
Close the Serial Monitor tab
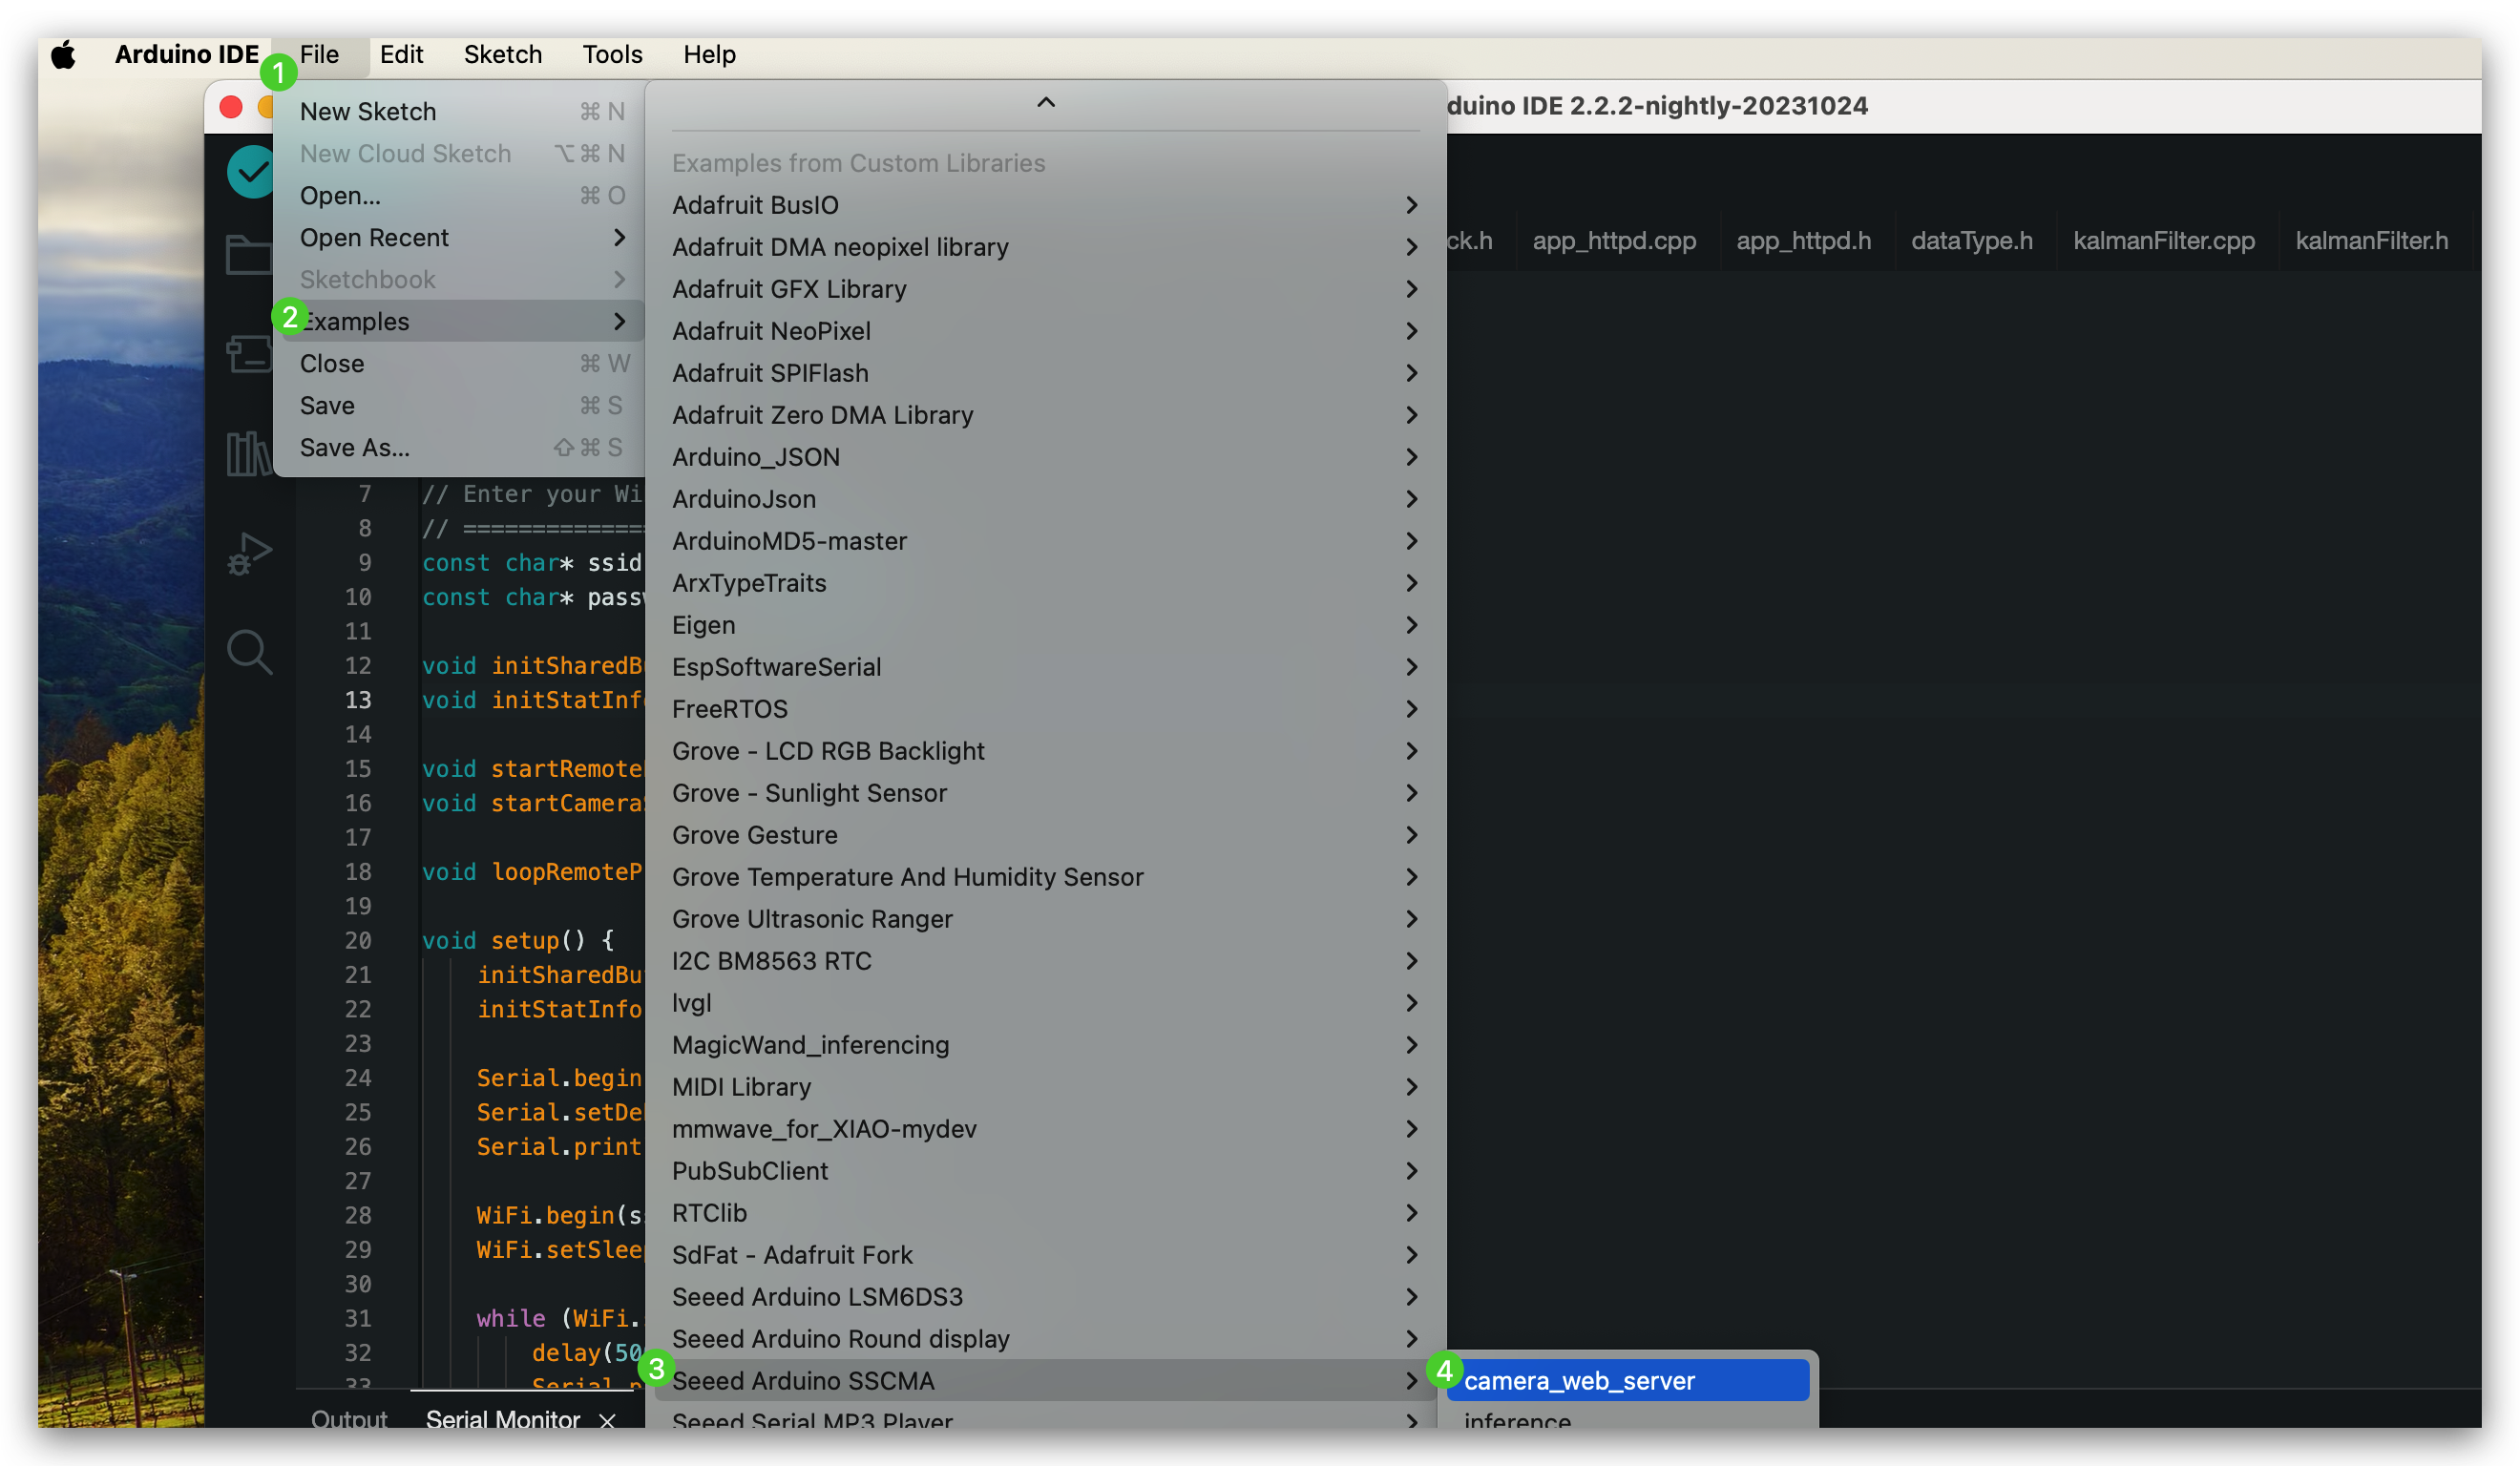[x=607, y=1419]
